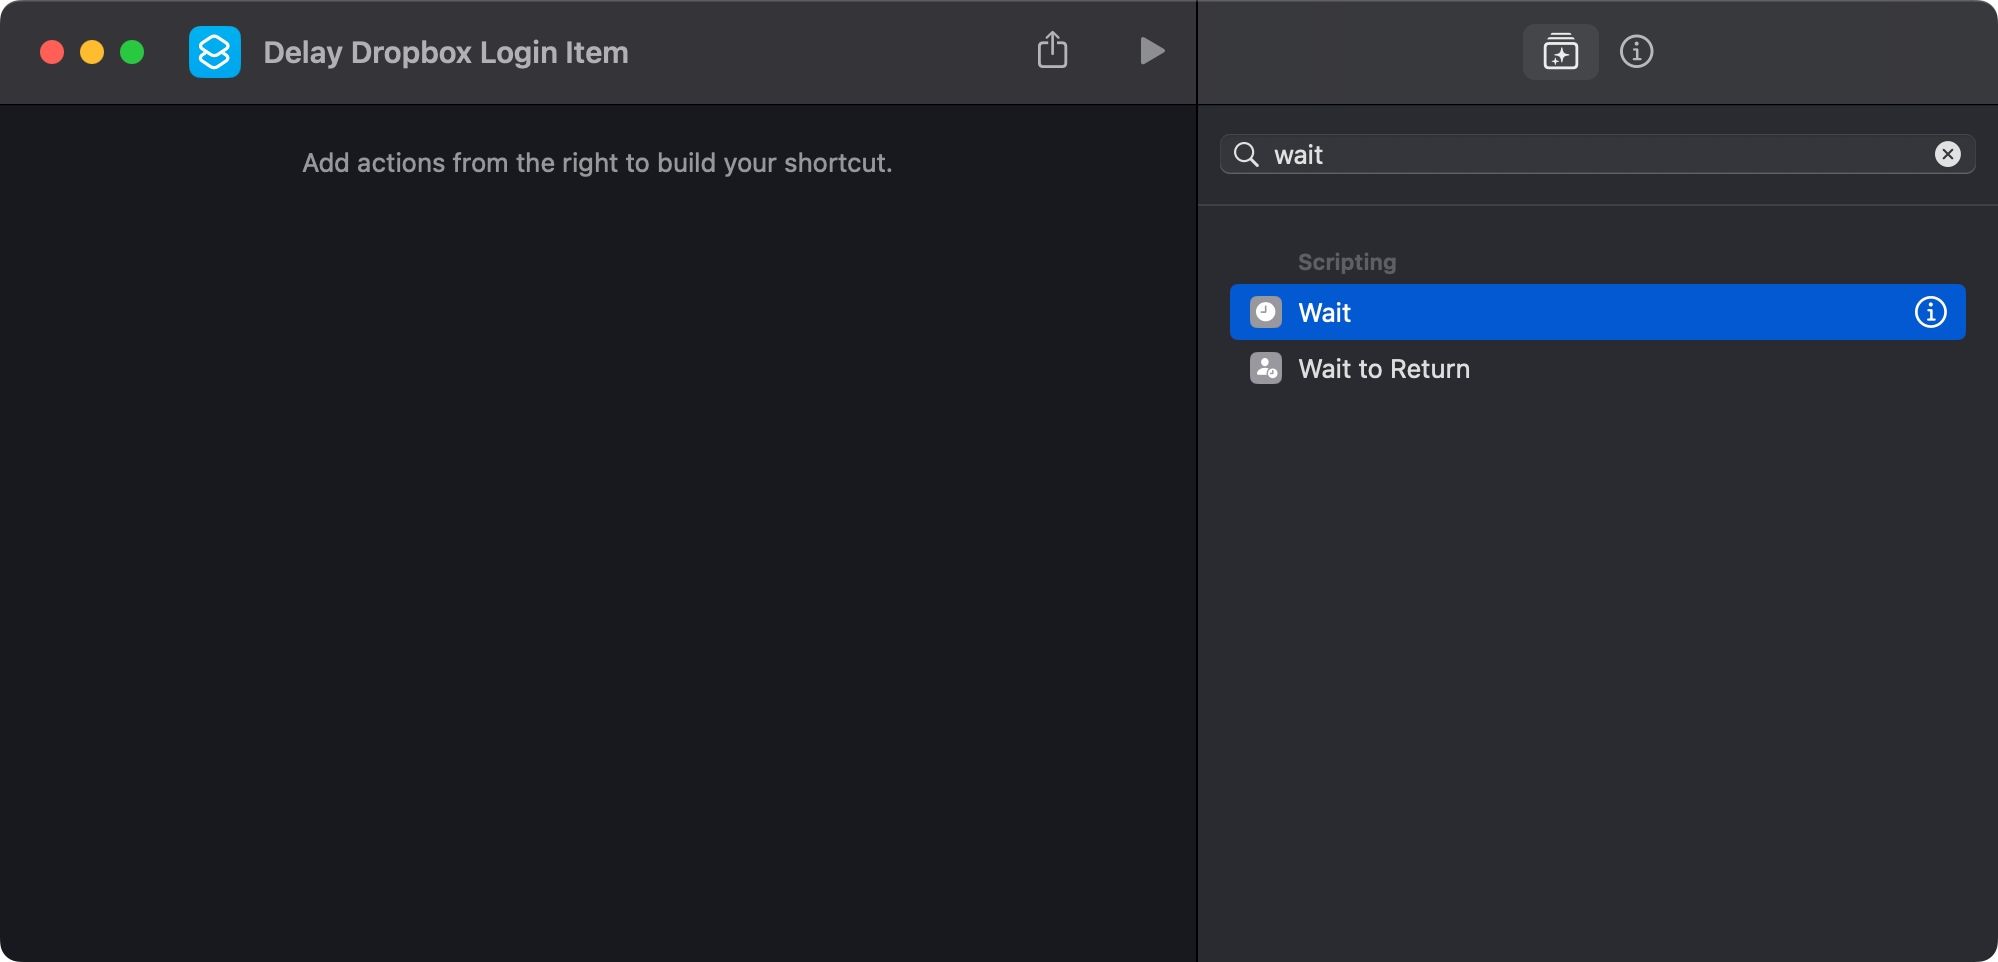1998x962 pixels.
Task: Toggle the Action Library panel button
Action: tap(1560, 52)
